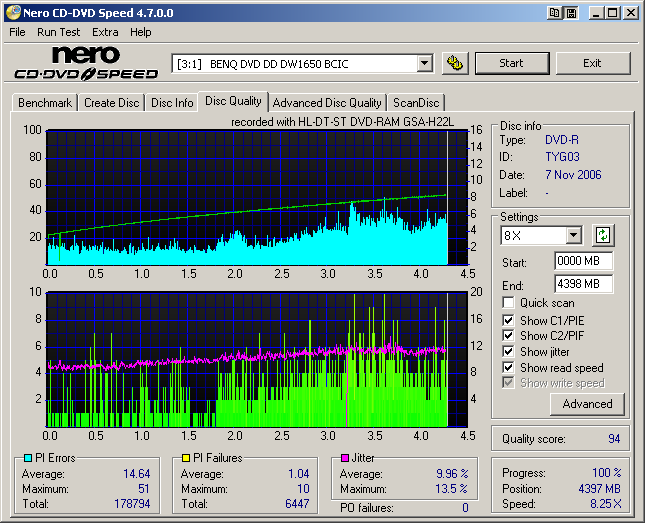Switch to the Benchmark tab
Viewport: 645px width, 523px height.
click(45, 103)
